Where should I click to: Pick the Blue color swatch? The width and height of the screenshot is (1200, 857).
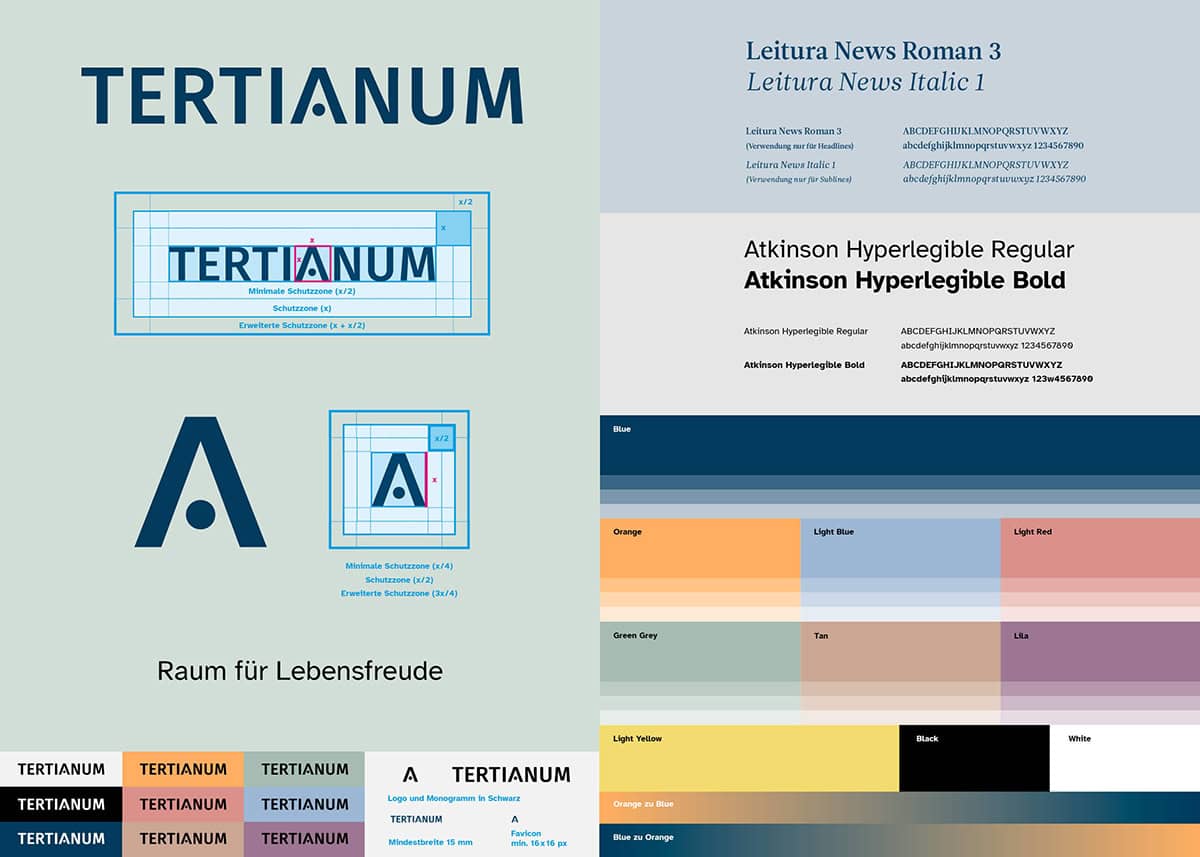pyautogui.click(x=900, y=445)
